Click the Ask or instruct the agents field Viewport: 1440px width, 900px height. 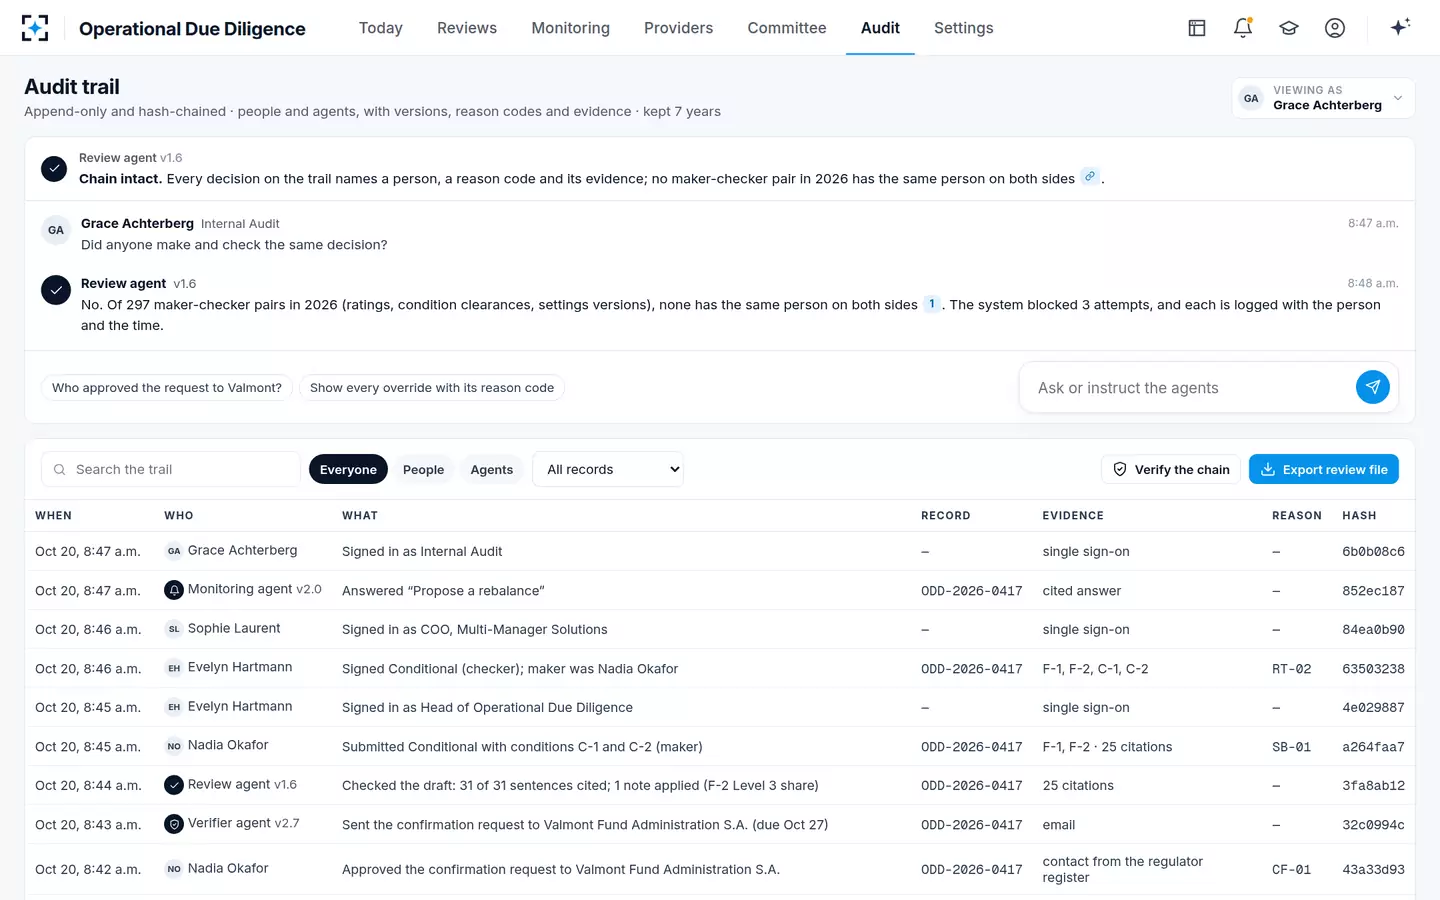1190,388
